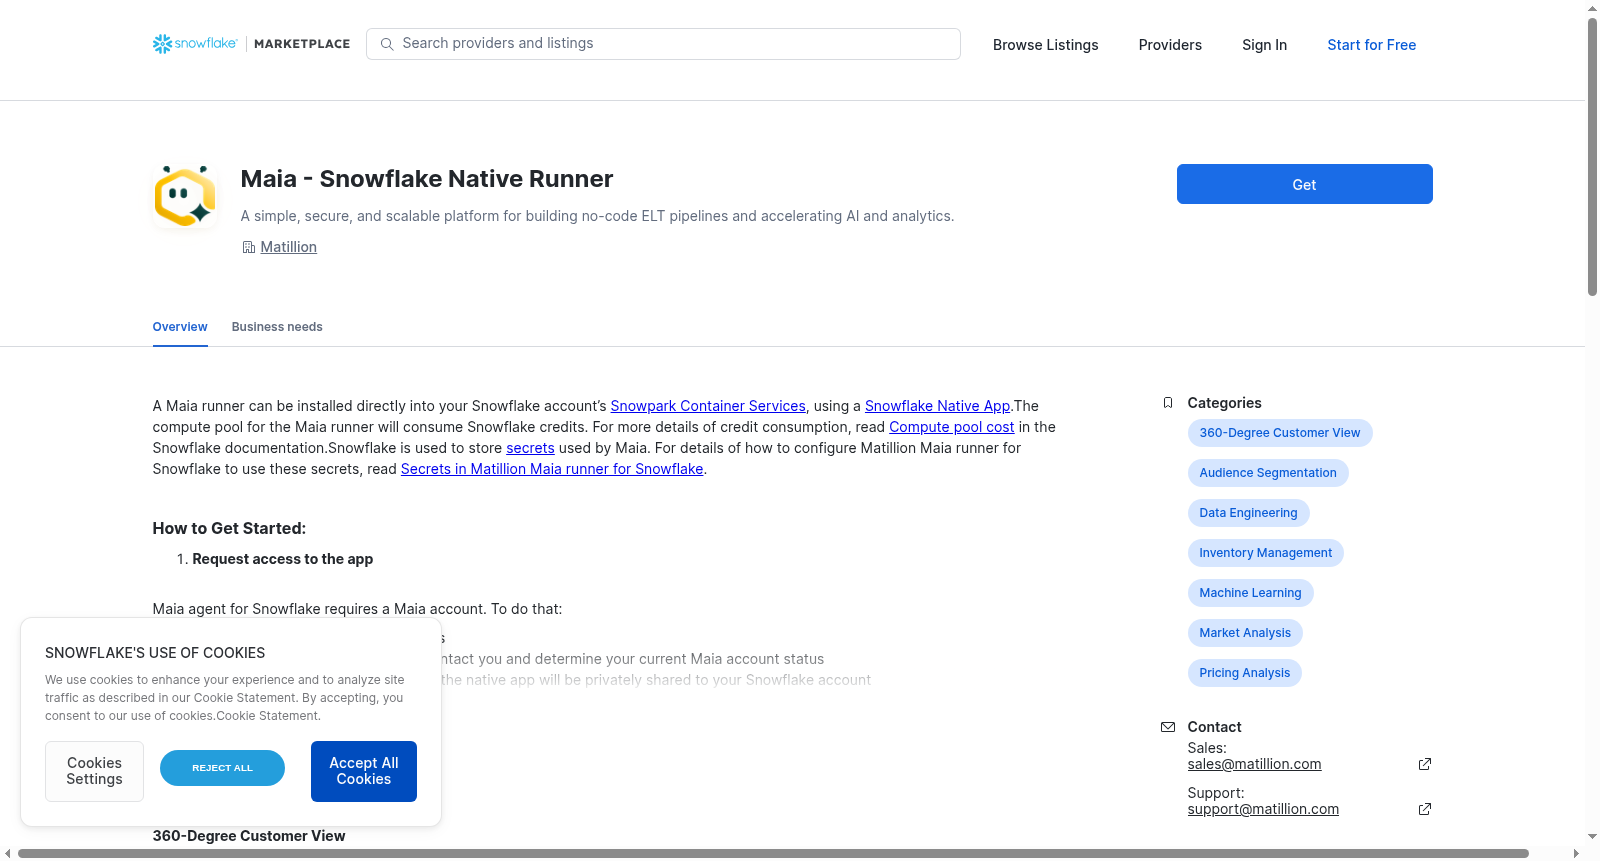Click the Maia app logo icon

tap(185, 196)
